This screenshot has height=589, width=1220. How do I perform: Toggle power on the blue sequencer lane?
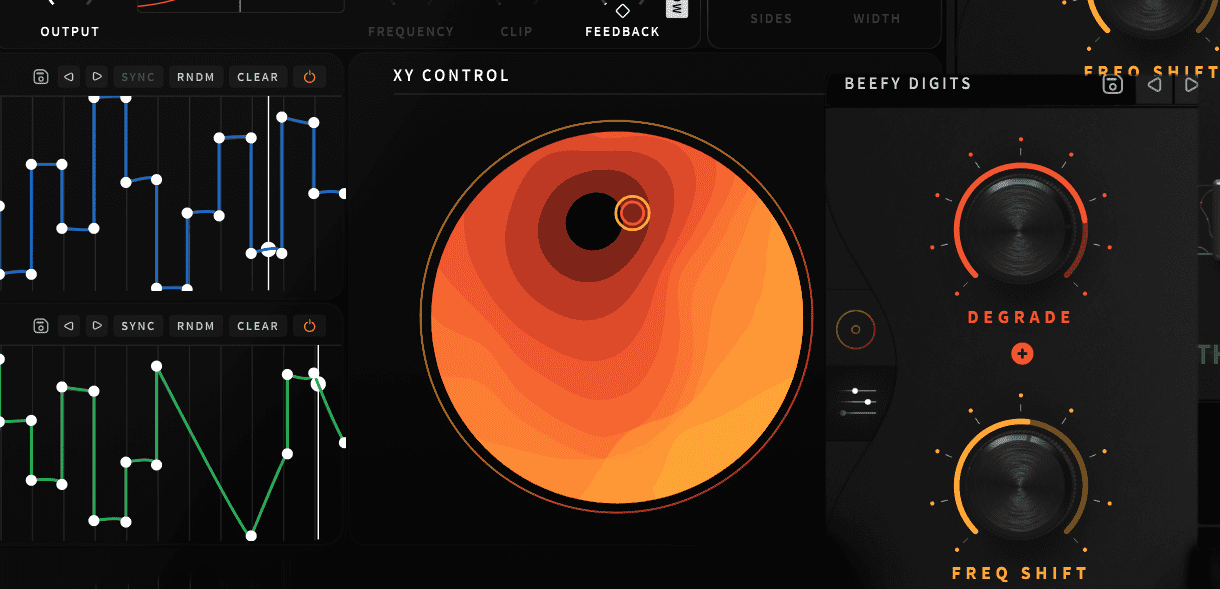pos(309,77)
